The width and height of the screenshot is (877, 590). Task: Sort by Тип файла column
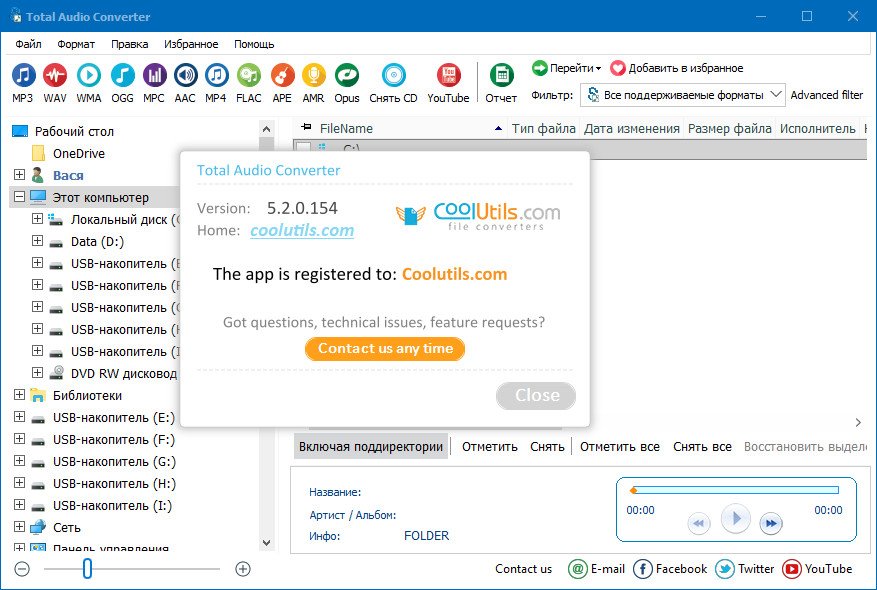click(x=544, y=129)
